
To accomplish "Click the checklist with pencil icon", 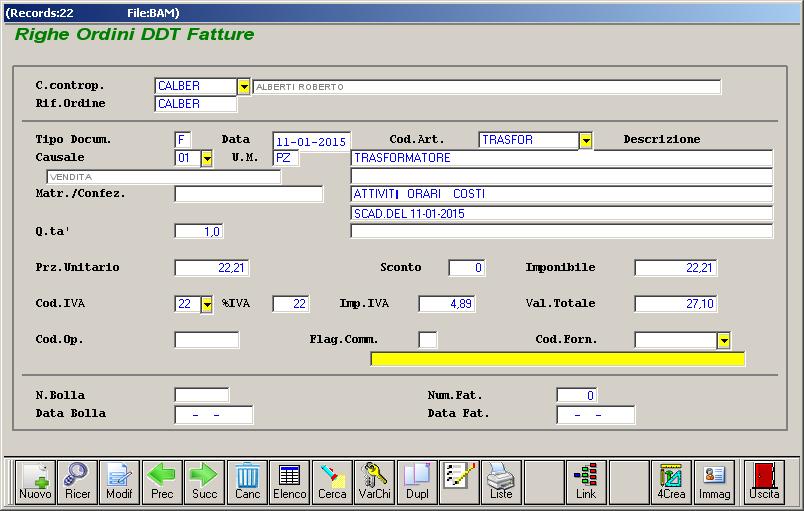I will [x=459, y=482].
